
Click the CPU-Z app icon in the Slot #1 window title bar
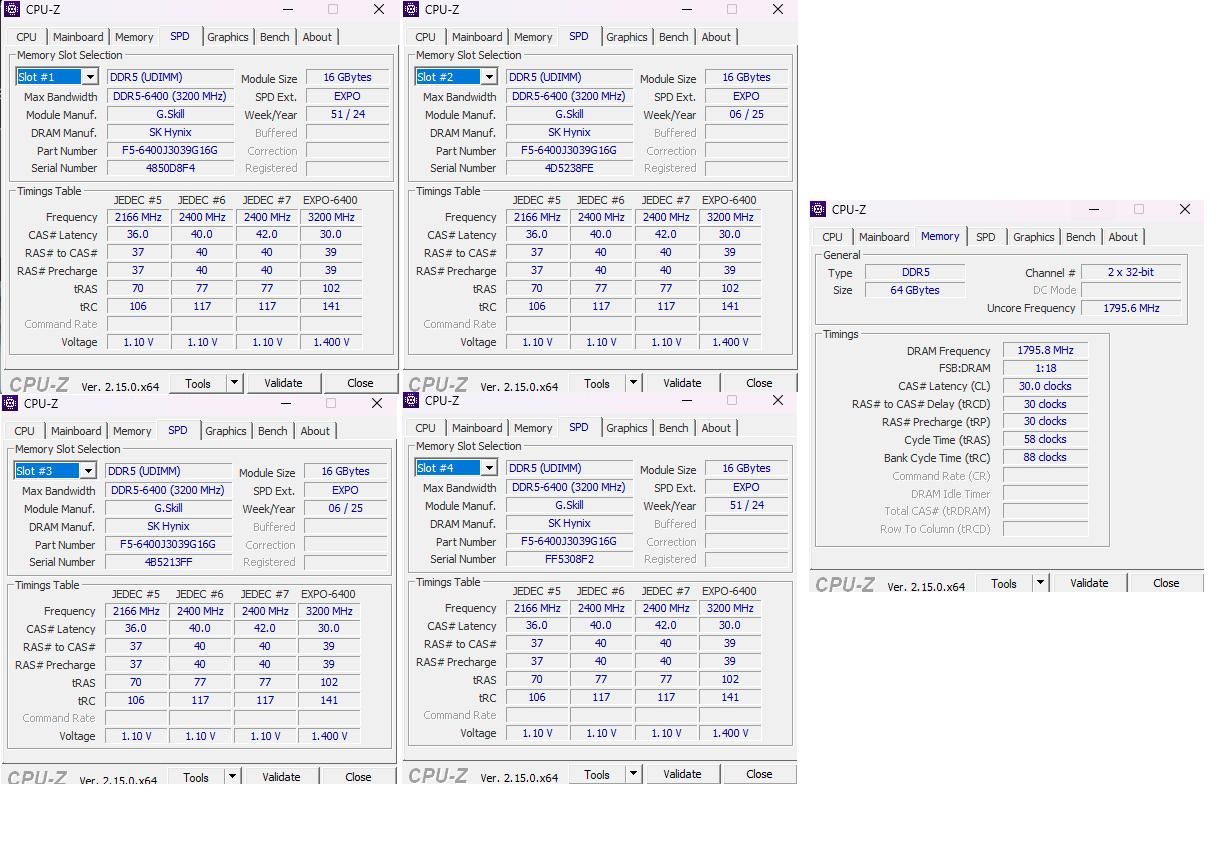pyautogui.click(x=11, y=10)
